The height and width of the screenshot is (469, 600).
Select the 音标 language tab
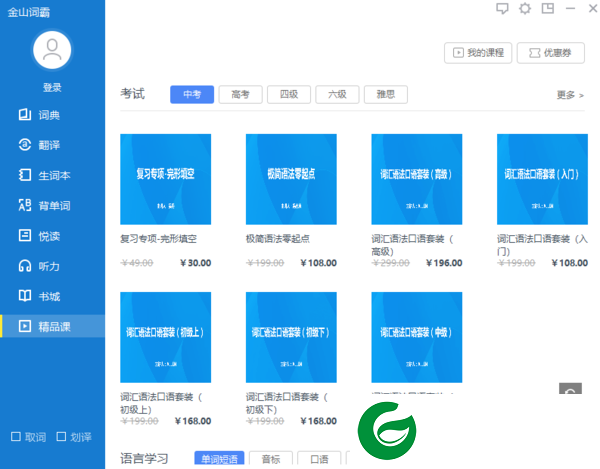pyautogui.click(x=271, y=458)
